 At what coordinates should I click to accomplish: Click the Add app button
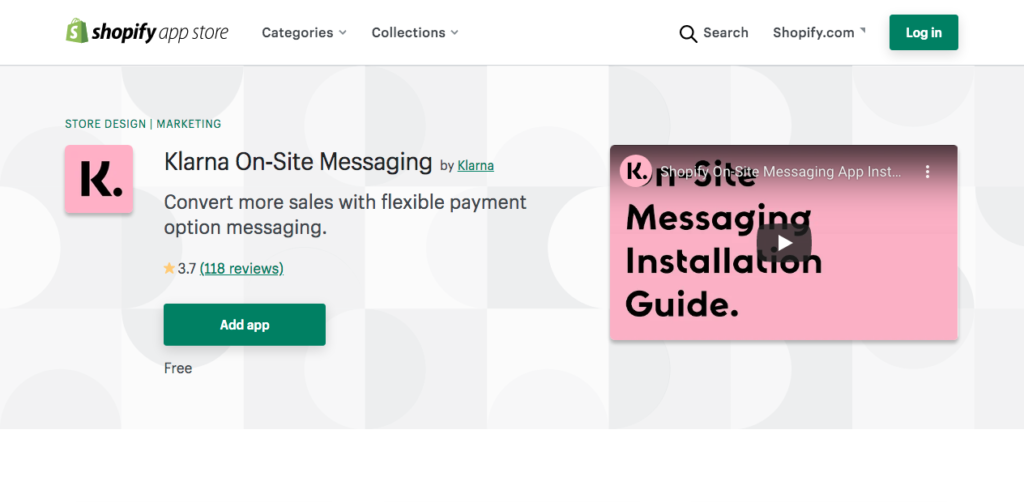pyautogui.click(x=244, y=324)
